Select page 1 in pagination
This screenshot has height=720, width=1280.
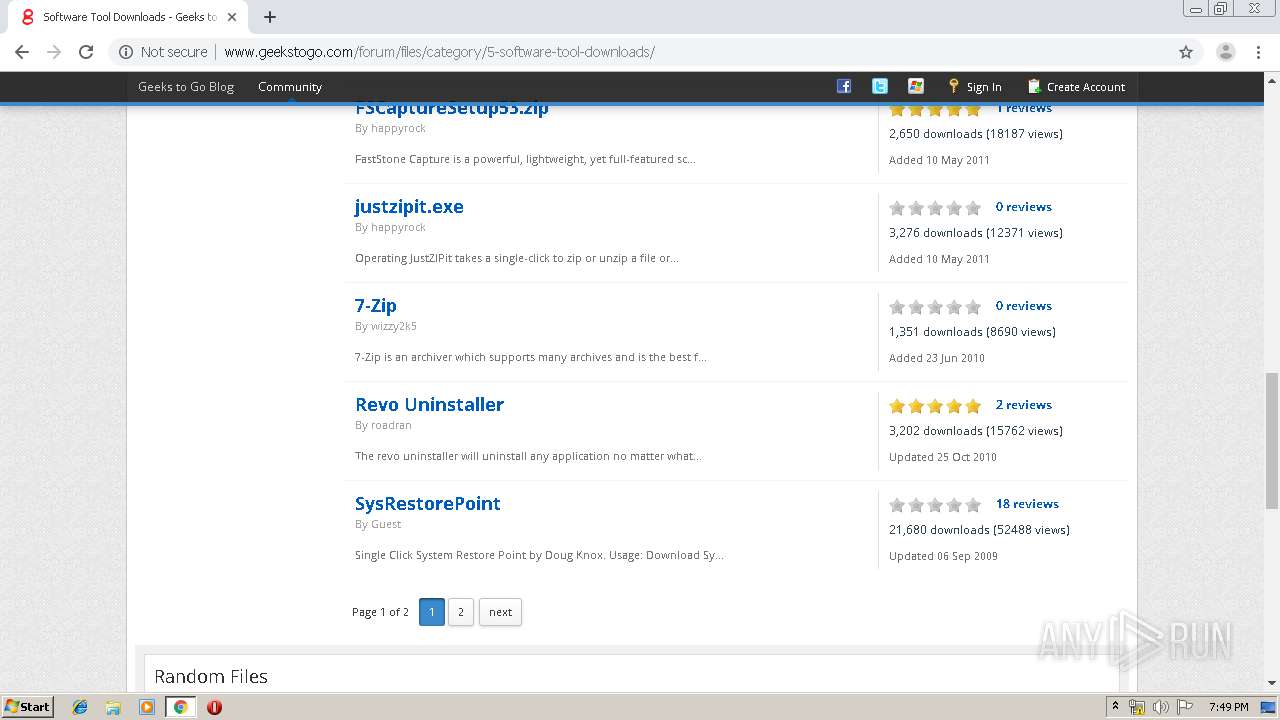pyautogui.click(x=432, y=612)
